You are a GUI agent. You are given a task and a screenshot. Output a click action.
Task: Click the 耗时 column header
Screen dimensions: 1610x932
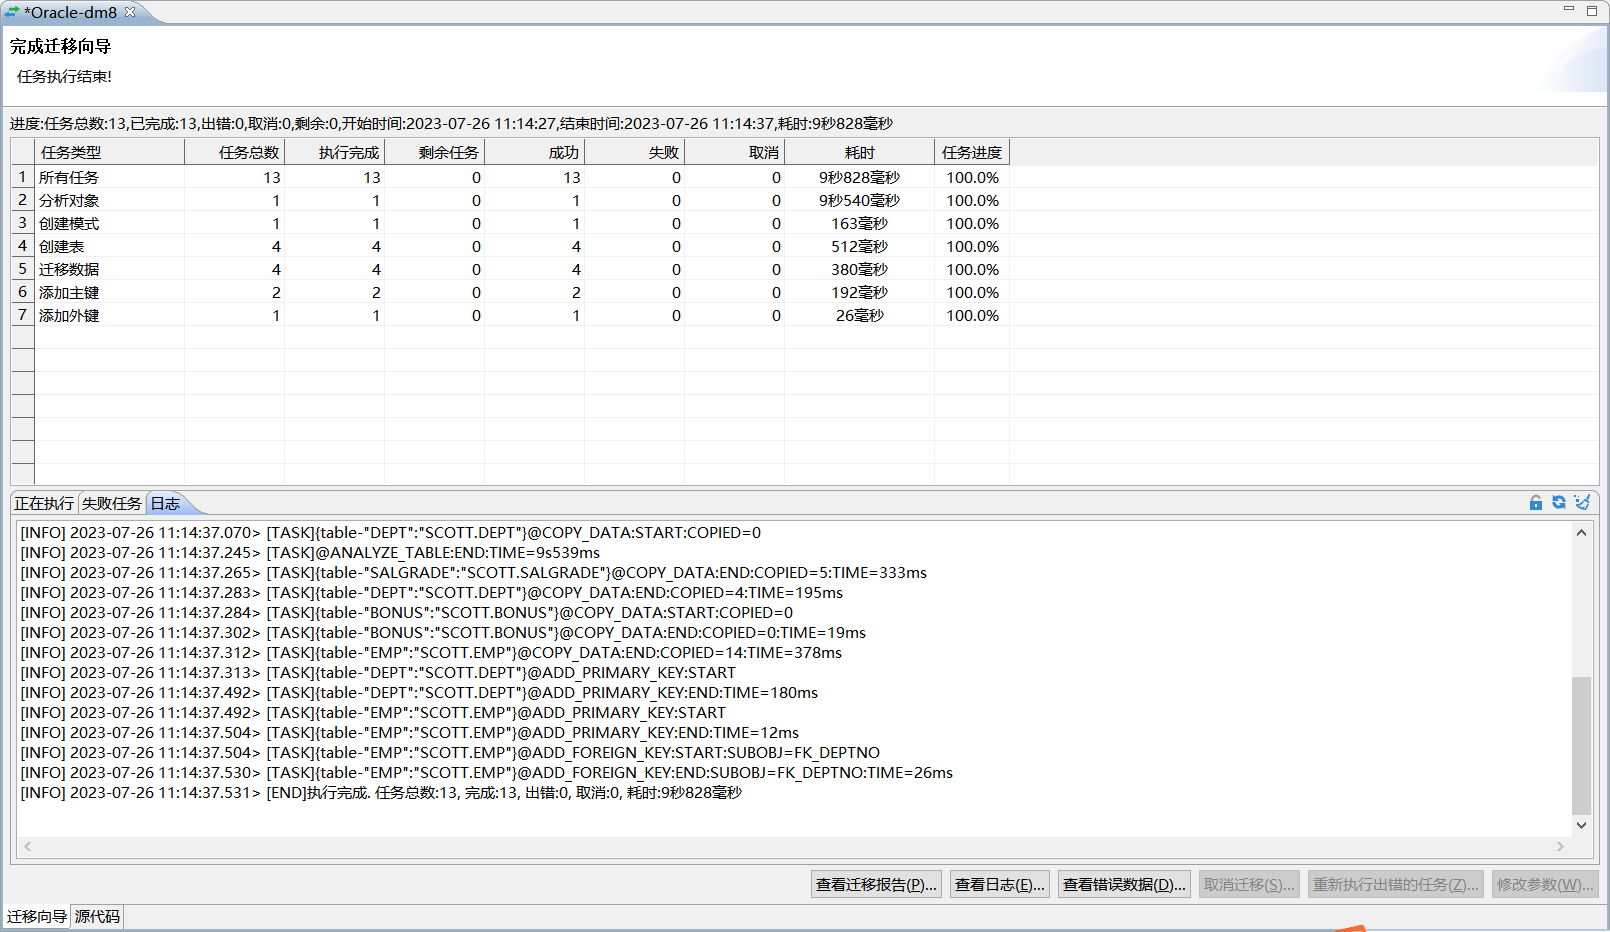pyautogui.click(x=860, y=152)
